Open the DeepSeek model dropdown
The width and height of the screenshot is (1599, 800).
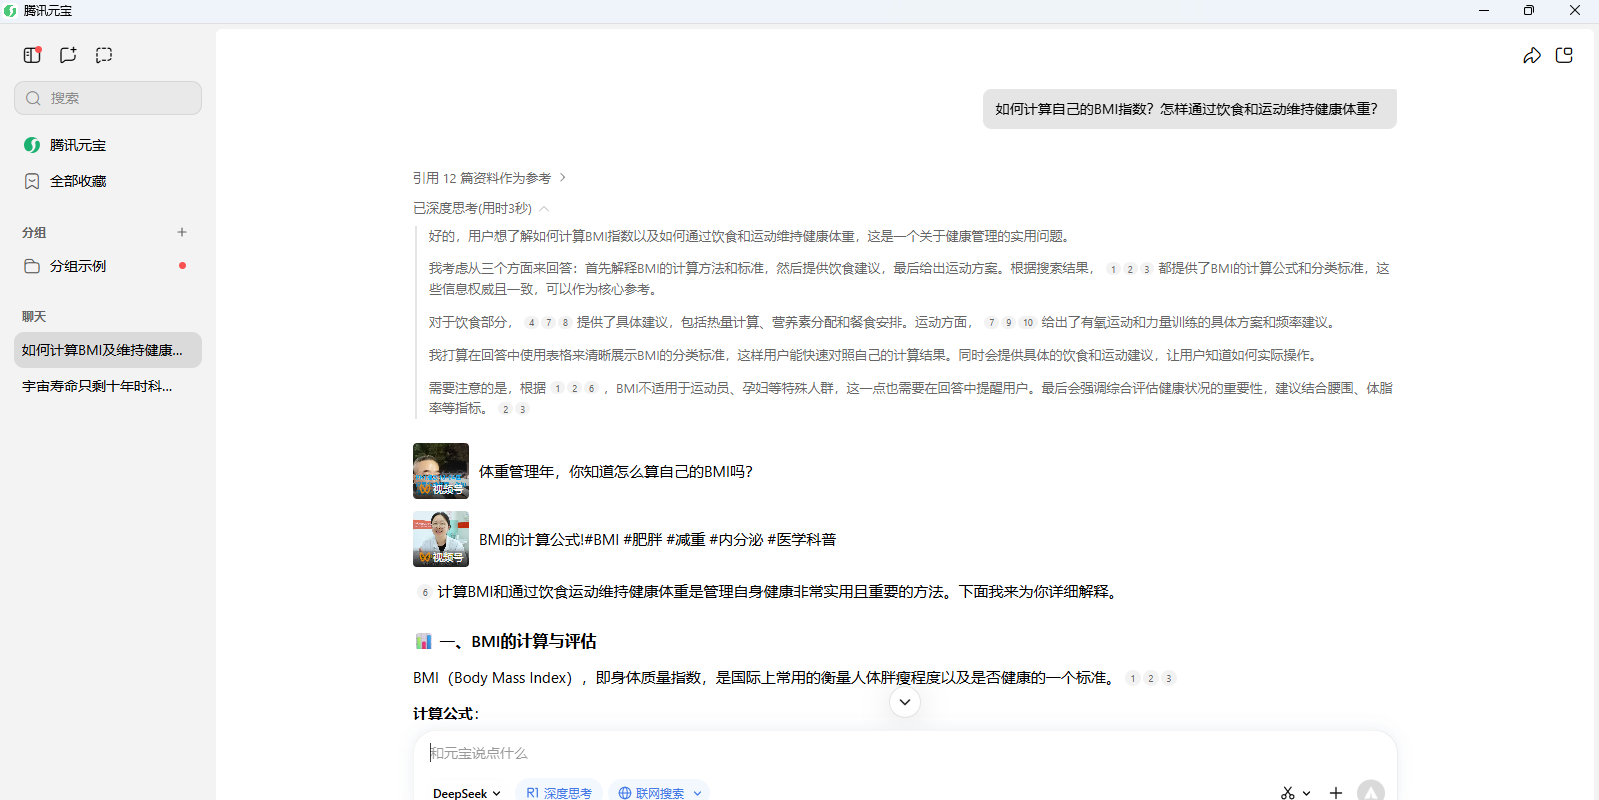[x=466, y=793]
